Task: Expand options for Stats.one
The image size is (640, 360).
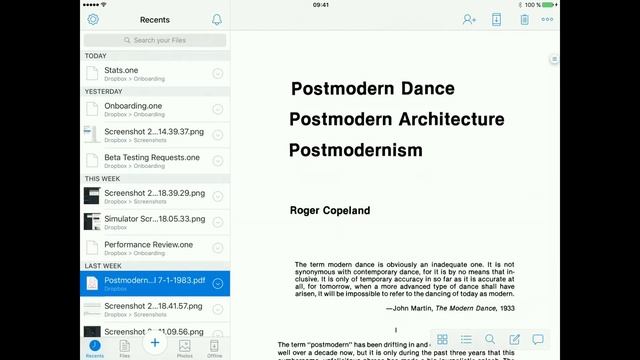Action: [x=218, y=73]
